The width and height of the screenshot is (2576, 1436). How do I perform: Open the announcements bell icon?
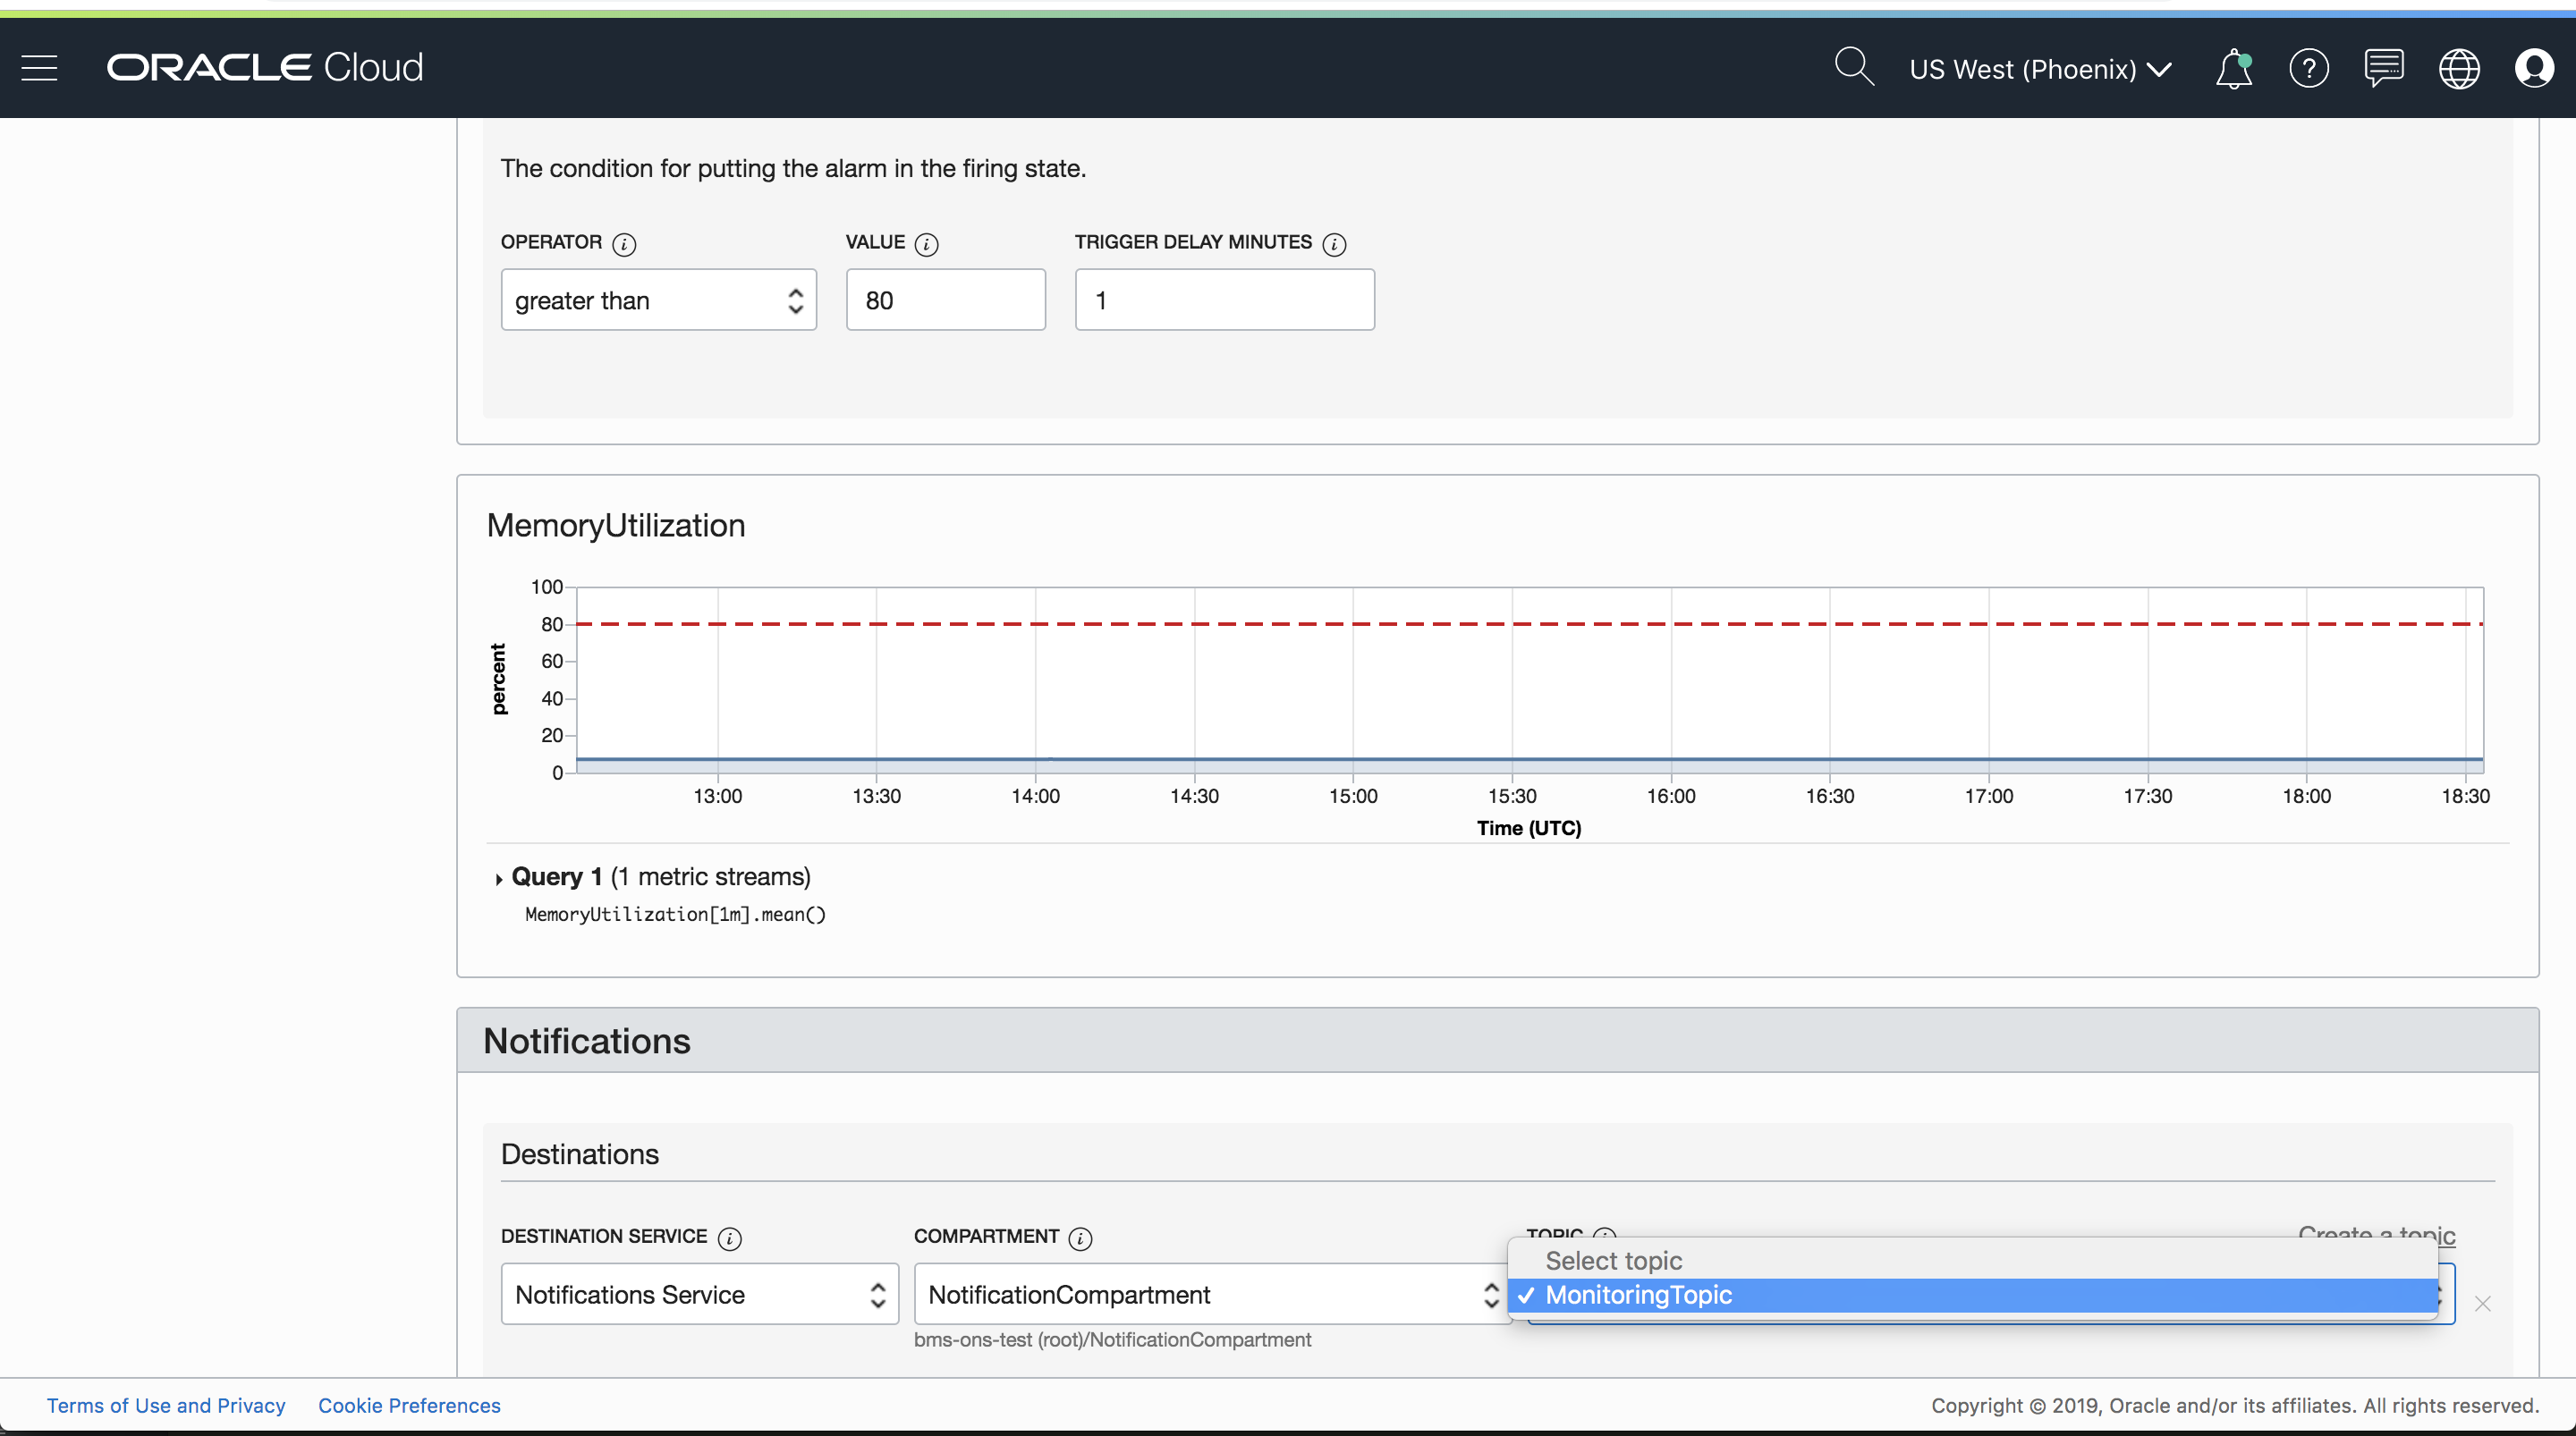2233,69
